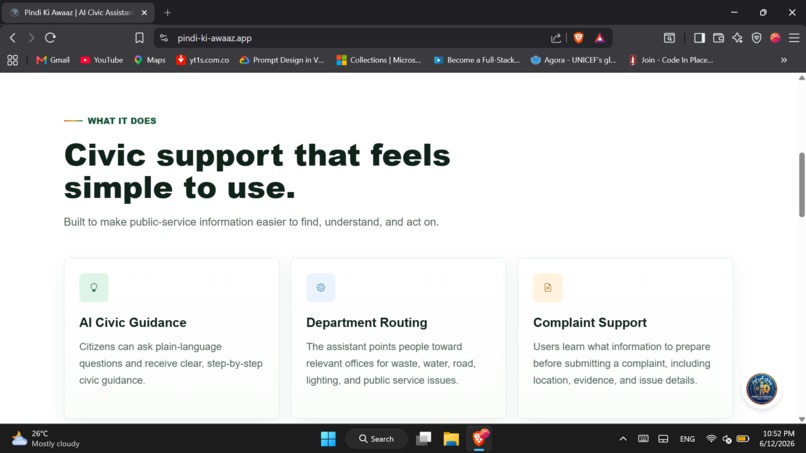This screenshot has width=806, height=453.
Task: Open the apps grid in bookmarks bar
Action: point(13,60)
